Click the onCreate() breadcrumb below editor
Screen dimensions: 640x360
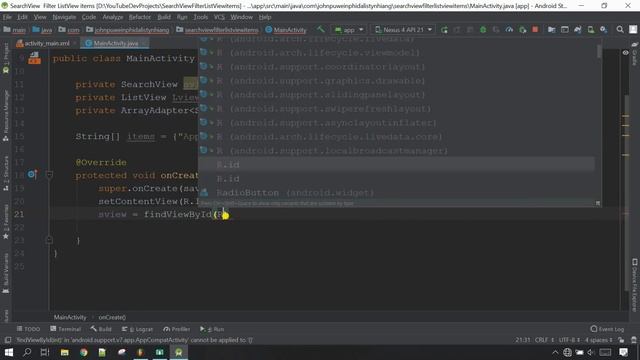[x=112, y=317]
